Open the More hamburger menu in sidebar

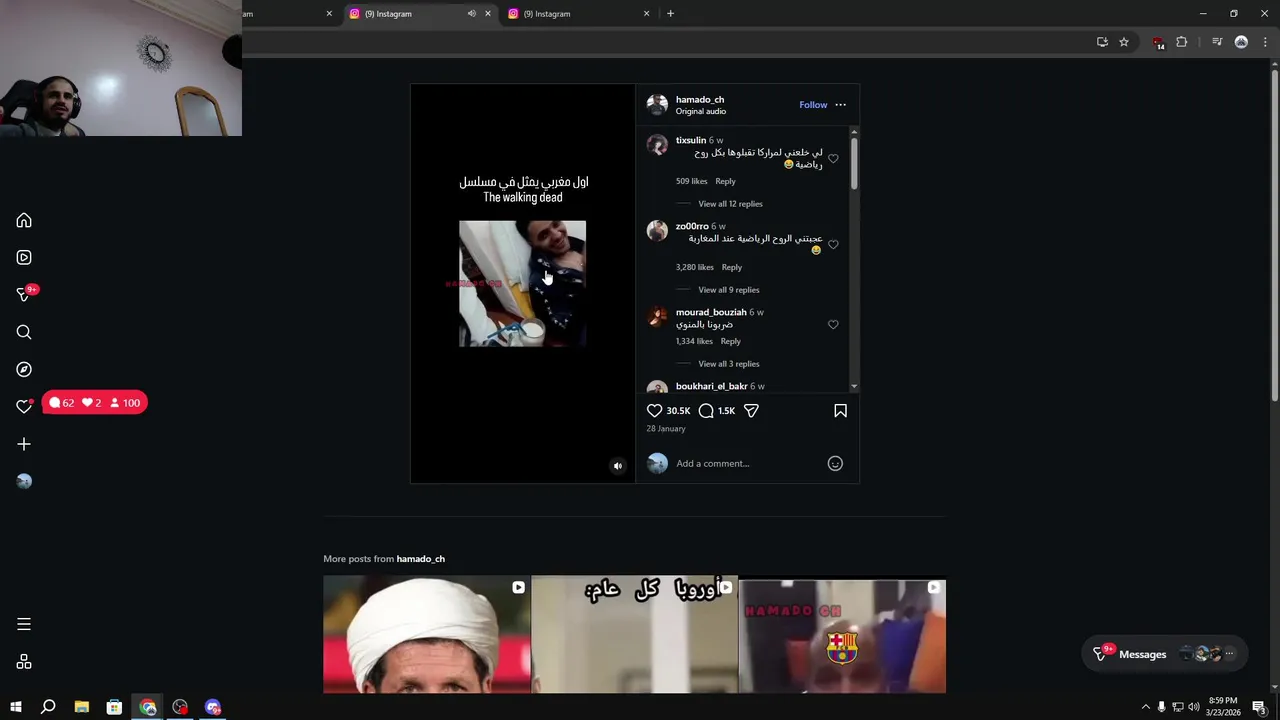tap(24, 624)
